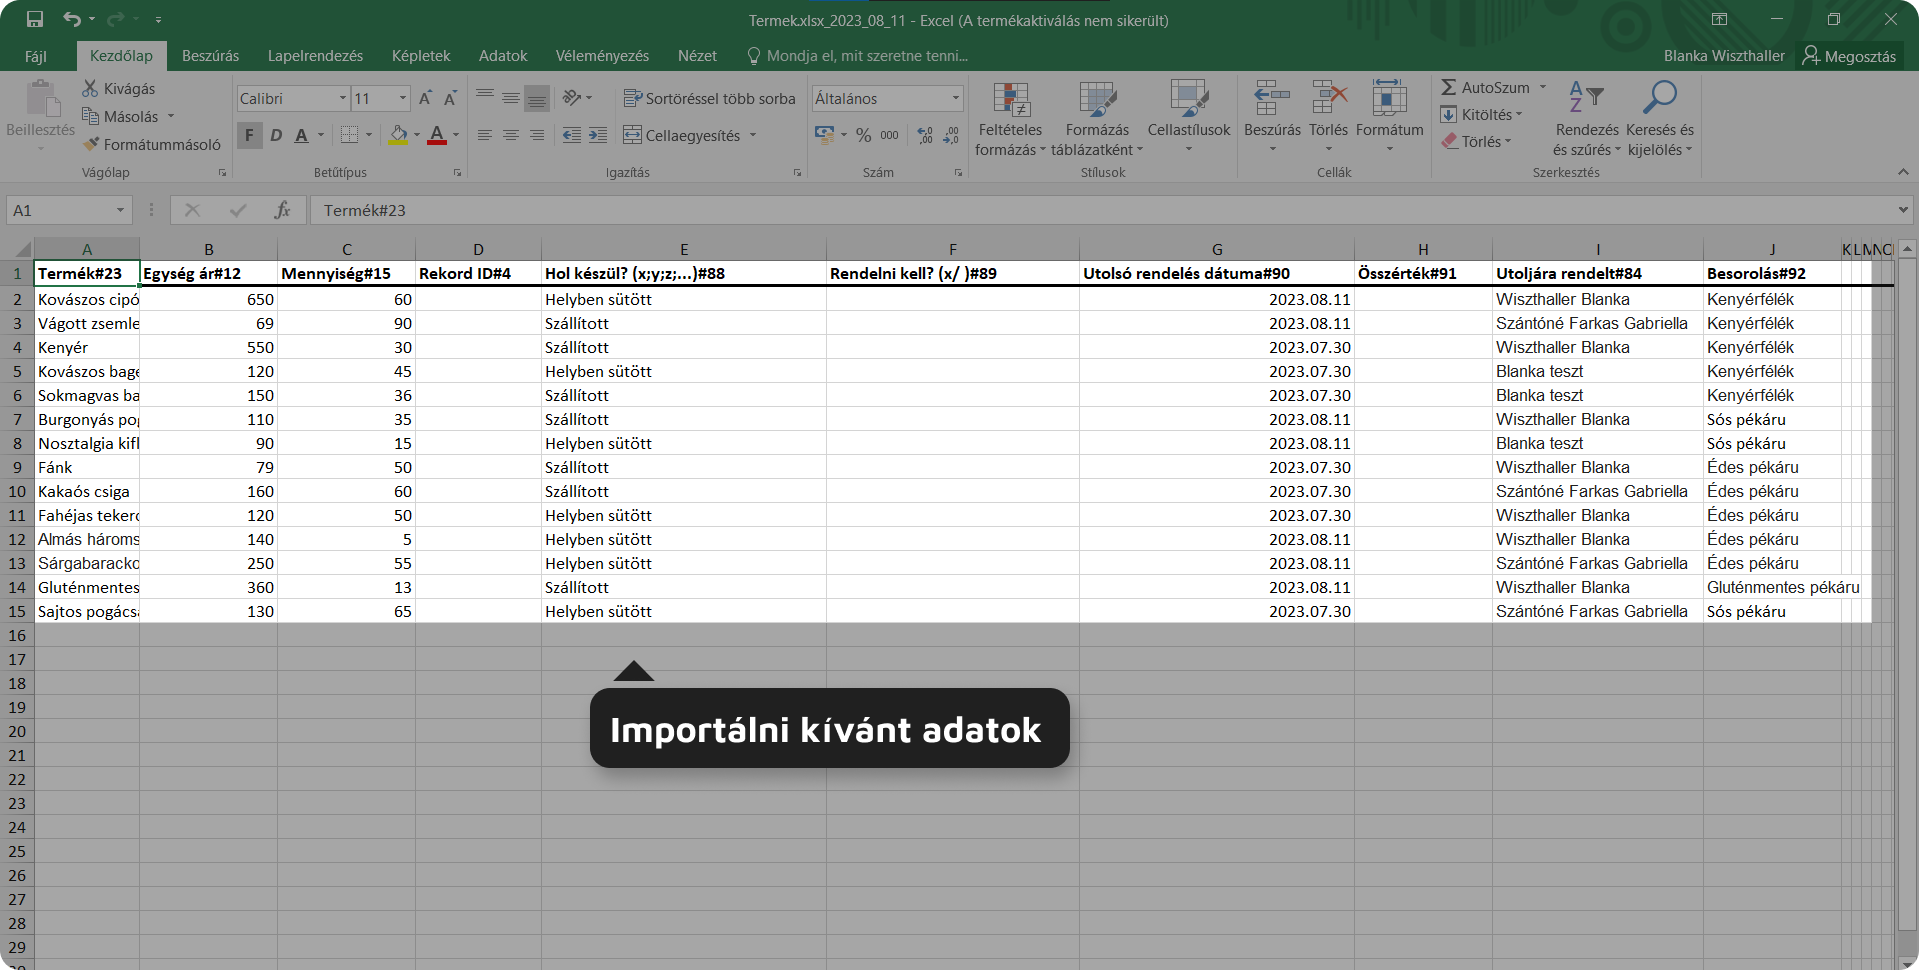Expand the Törlés clear dropdown in Szerkesztés
Viewport: 1919px width, 970px height.
point(1508,142)
